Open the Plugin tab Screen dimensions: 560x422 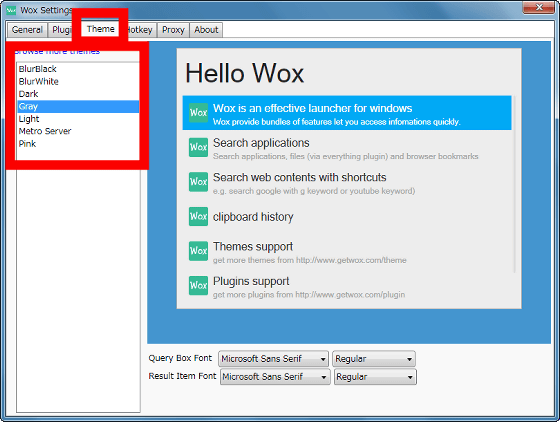pos(61,30)
